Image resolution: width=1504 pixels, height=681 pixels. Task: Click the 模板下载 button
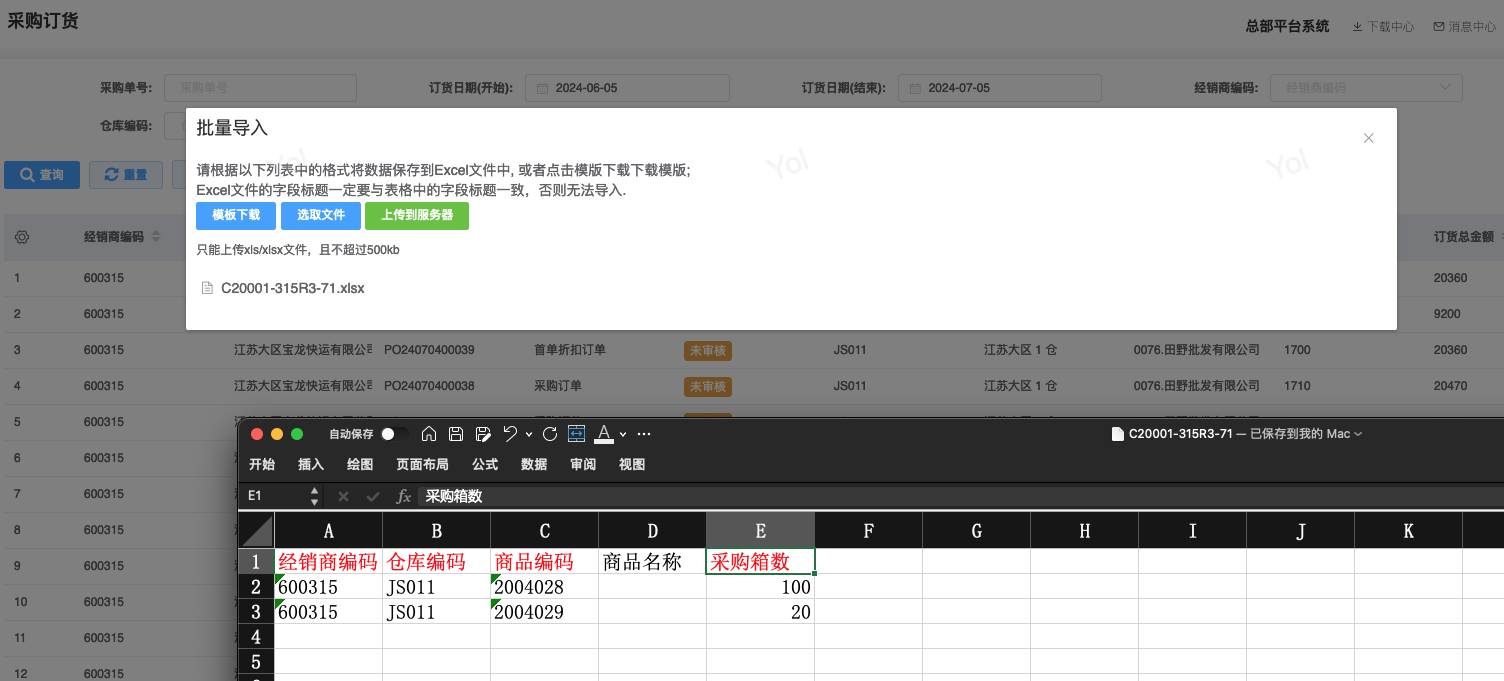point(236,215)
